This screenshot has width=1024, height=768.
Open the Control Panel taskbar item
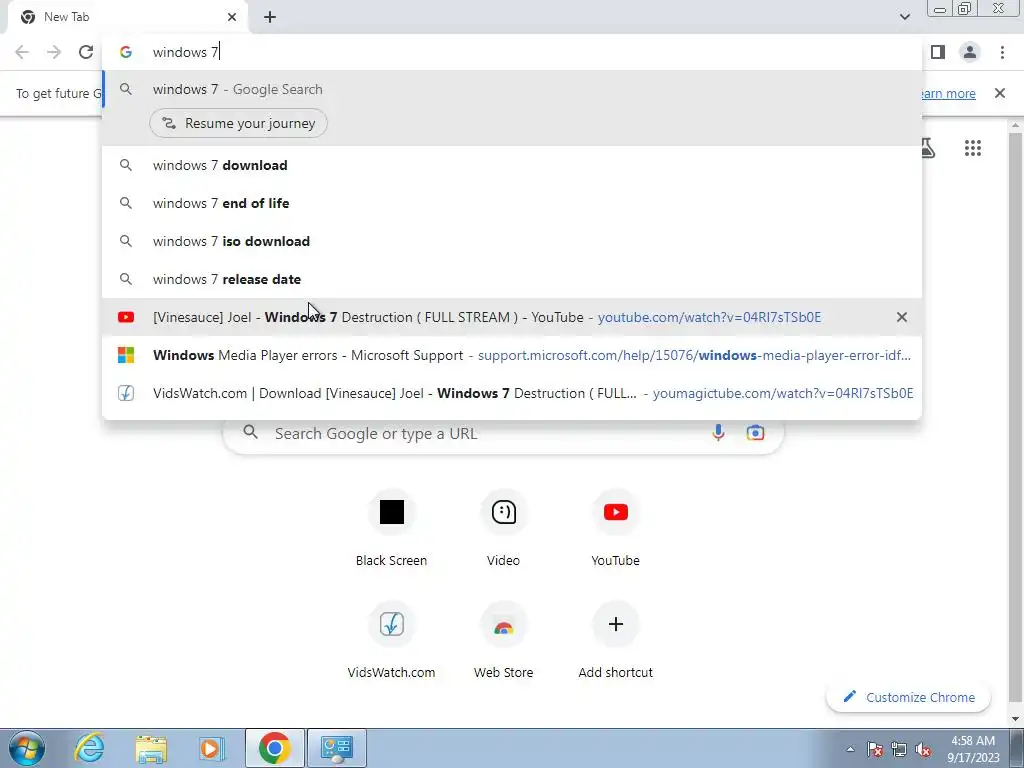click(x=336, y=748)
